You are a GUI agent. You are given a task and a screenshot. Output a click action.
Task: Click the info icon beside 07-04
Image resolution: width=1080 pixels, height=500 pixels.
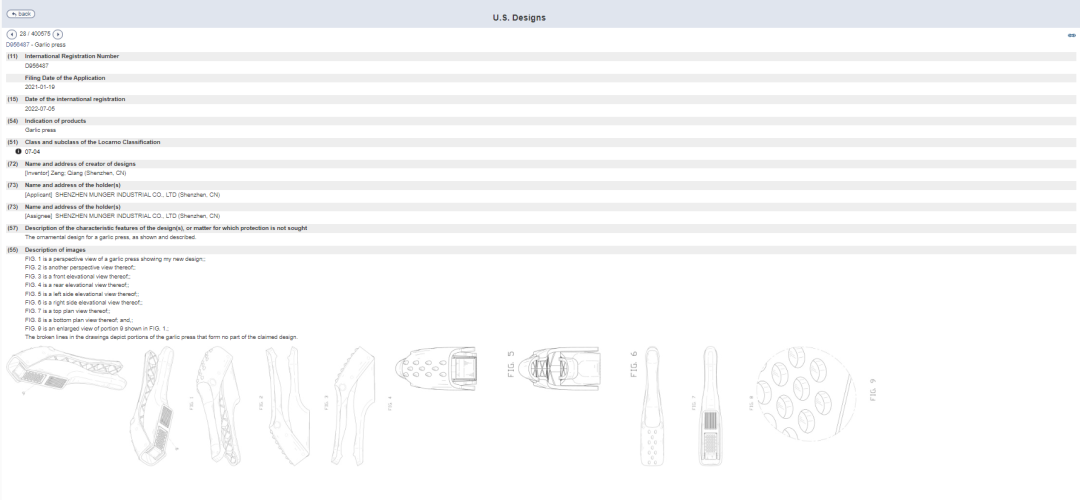click(19, 152)
